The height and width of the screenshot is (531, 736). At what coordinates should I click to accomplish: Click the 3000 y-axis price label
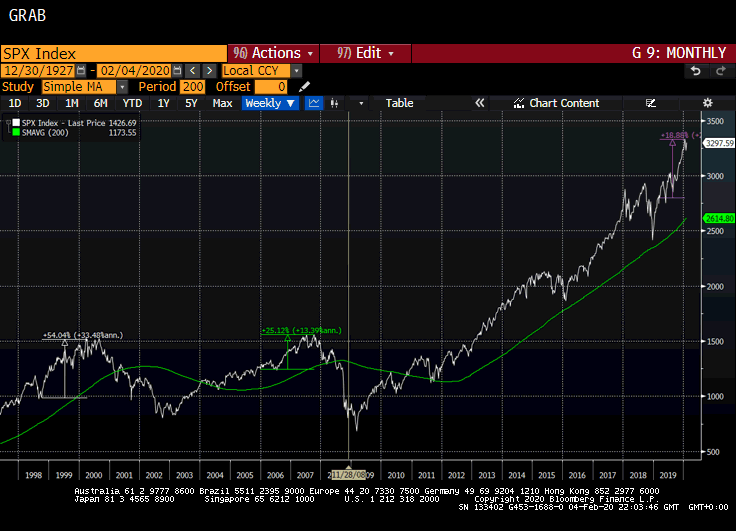715,176
